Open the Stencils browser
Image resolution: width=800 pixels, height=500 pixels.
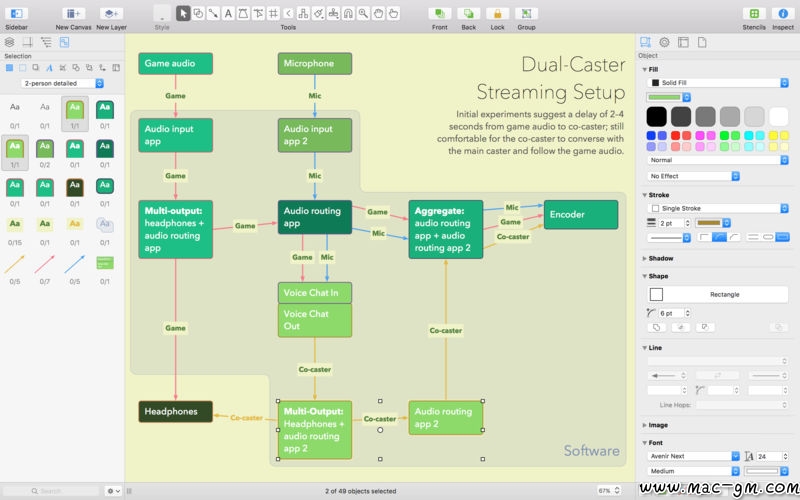[754, 14]
